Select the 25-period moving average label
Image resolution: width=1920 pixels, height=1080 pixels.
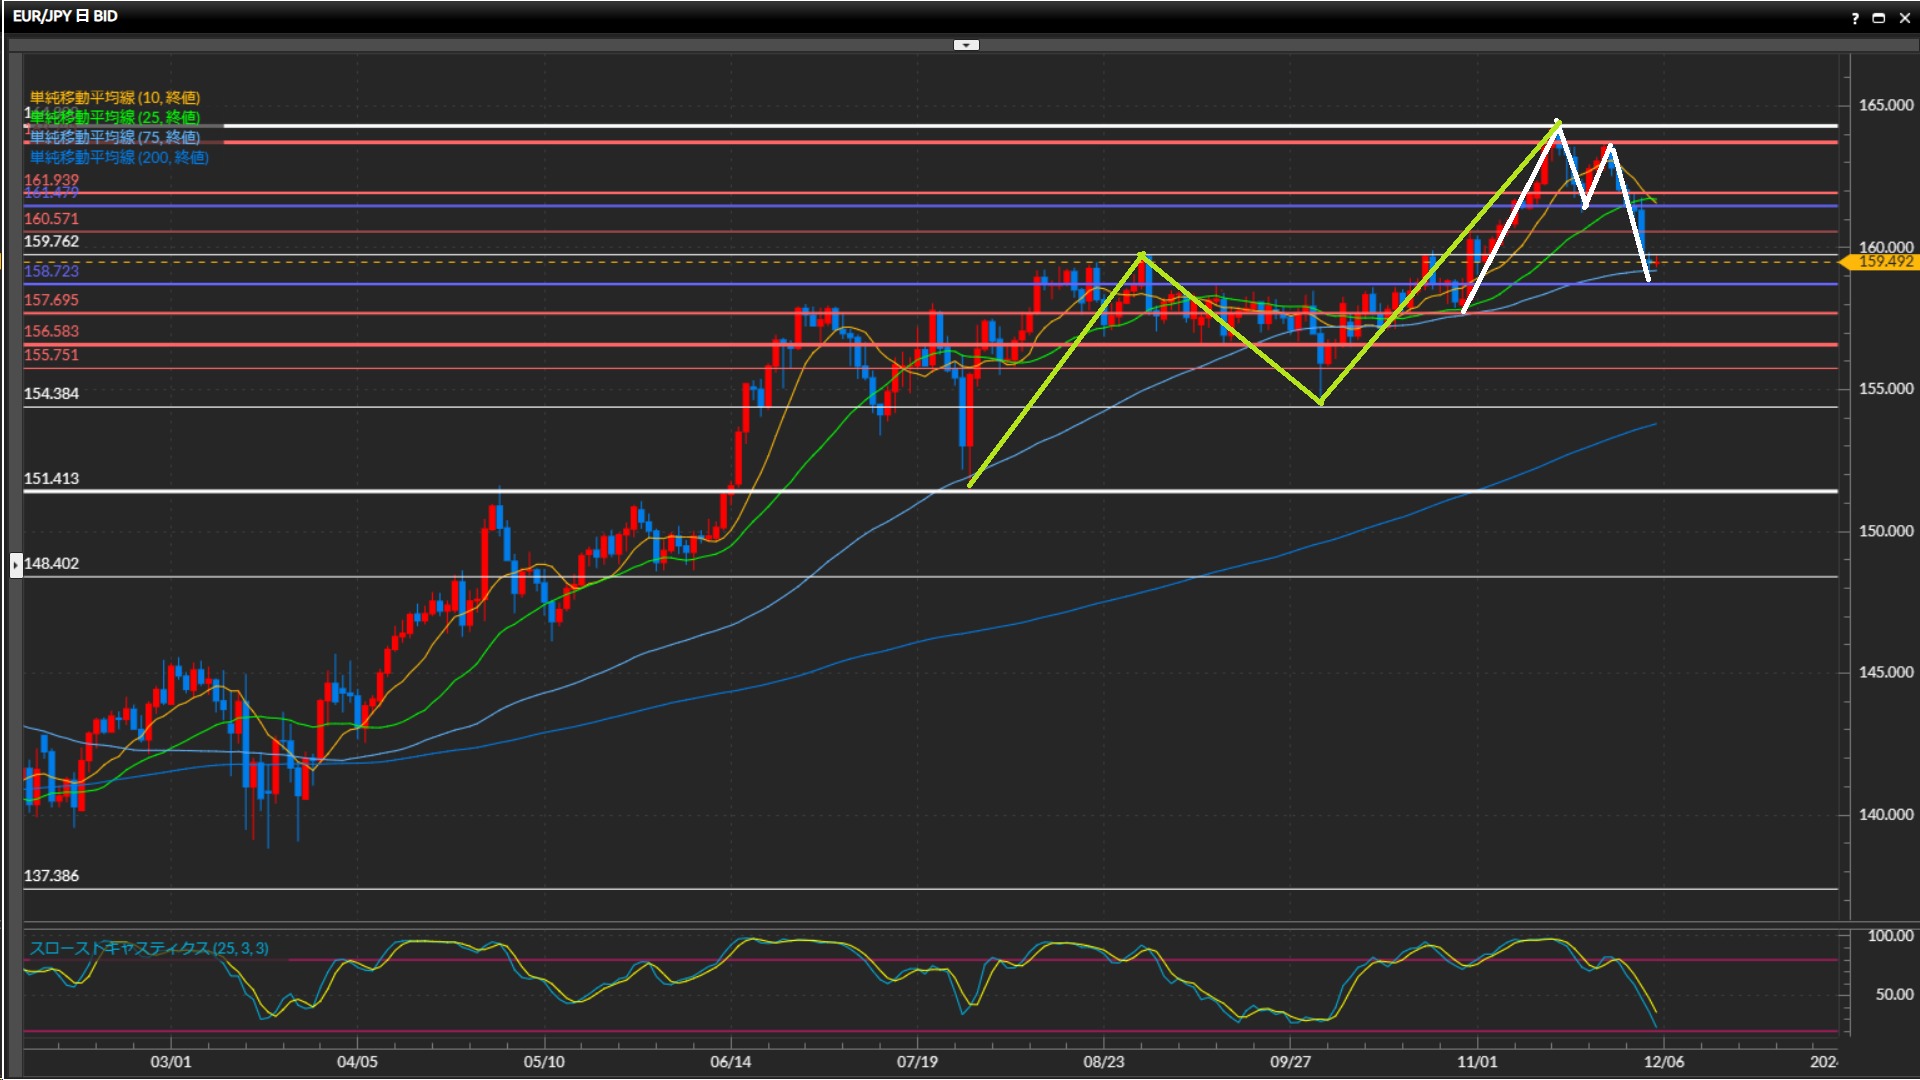[x=115, y=117]
